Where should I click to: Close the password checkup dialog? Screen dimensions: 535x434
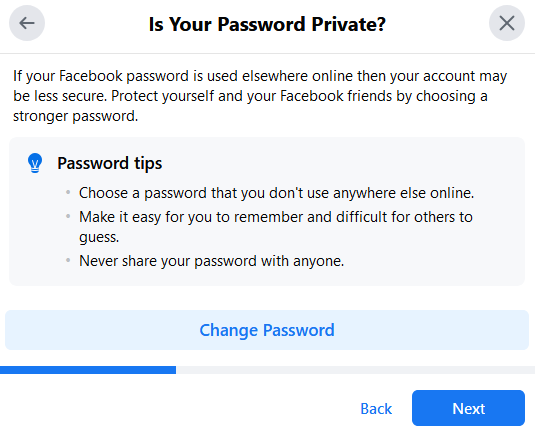coord(507,23)
